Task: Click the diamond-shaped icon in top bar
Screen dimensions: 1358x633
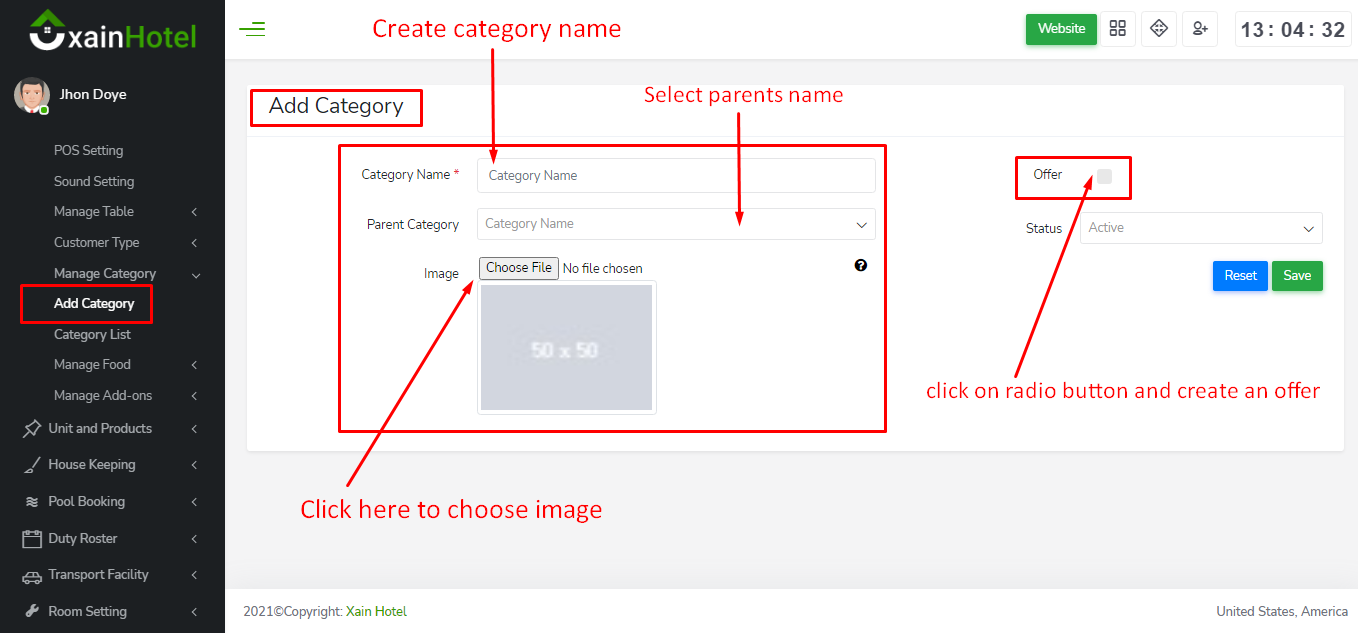Action: click(1159, 29)
